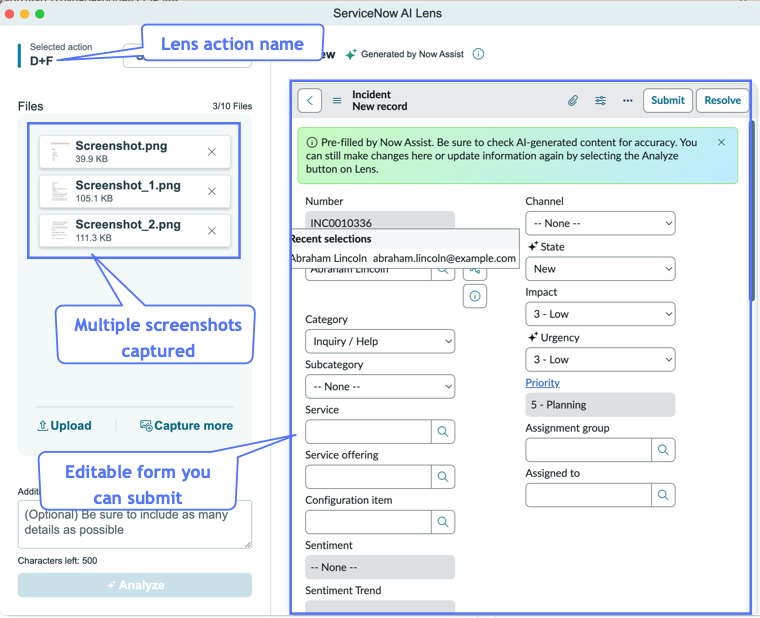Click the Submit button
760x618 pixels.
pyautogui.click(x=667, y=100)
